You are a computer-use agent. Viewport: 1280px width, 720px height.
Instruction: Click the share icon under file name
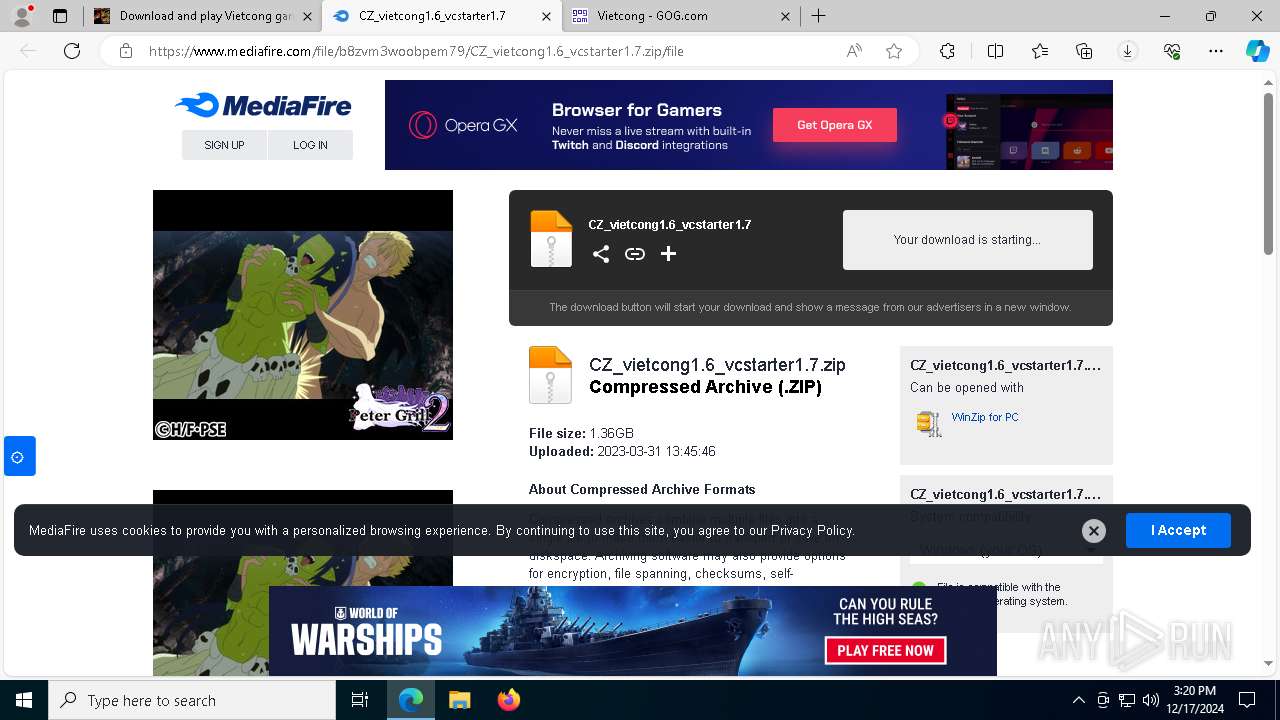601,254
